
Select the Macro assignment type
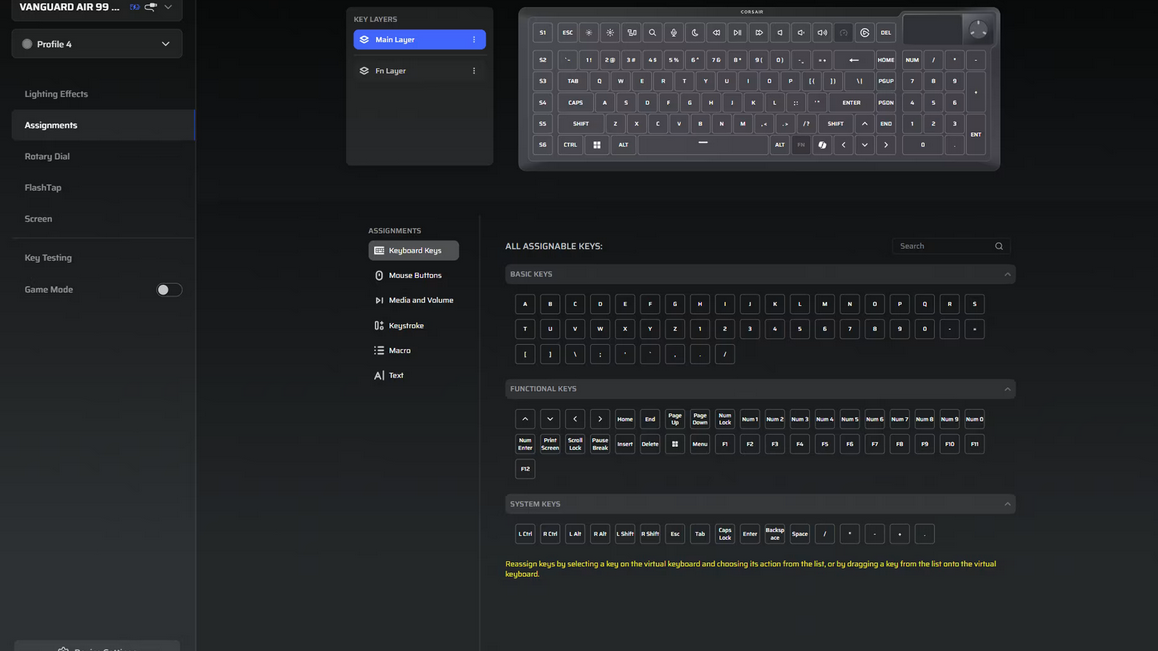click(400, 351)
